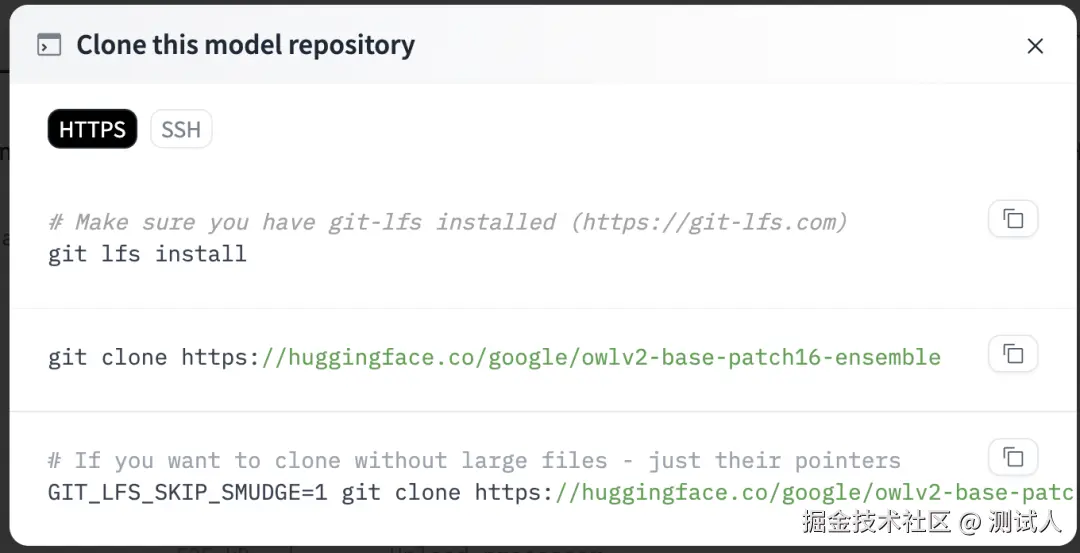Close the clone repository dialog
1080x553 pixels.
tap(1035, 46)
